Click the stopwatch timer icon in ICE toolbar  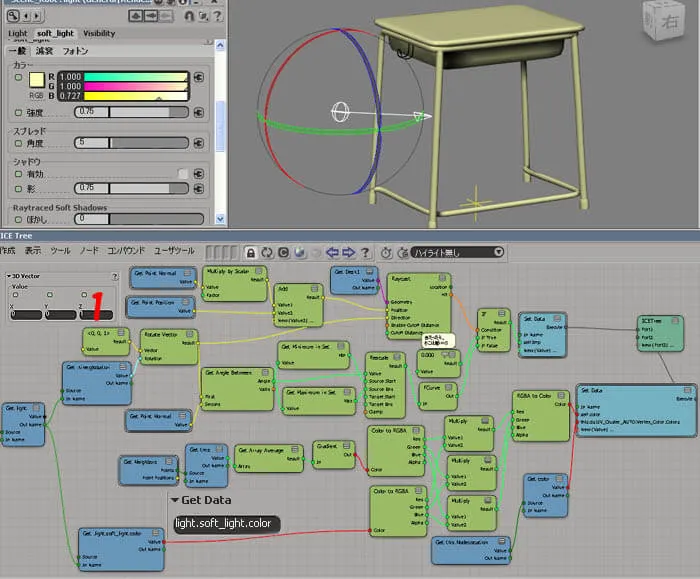pyautogui.click(x=386, y=253)
